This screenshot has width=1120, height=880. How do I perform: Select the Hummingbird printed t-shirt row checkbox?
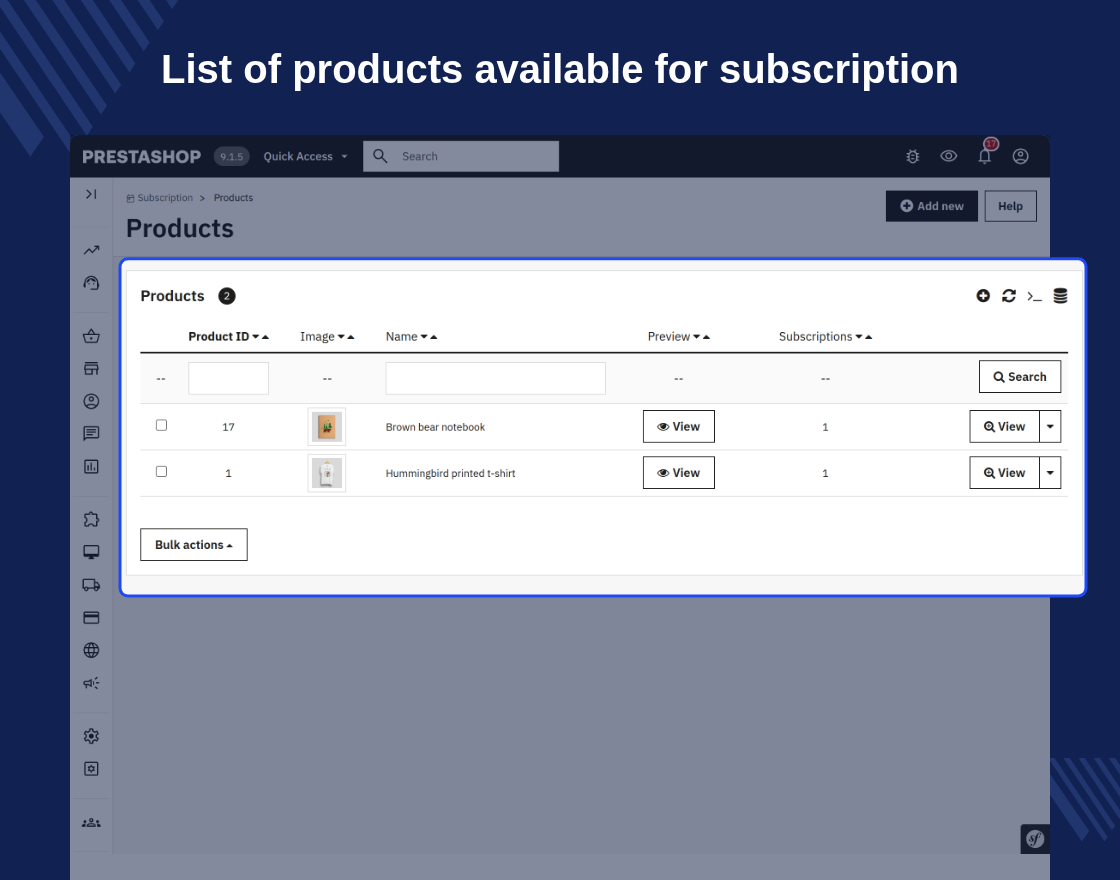tap(161, 471)
